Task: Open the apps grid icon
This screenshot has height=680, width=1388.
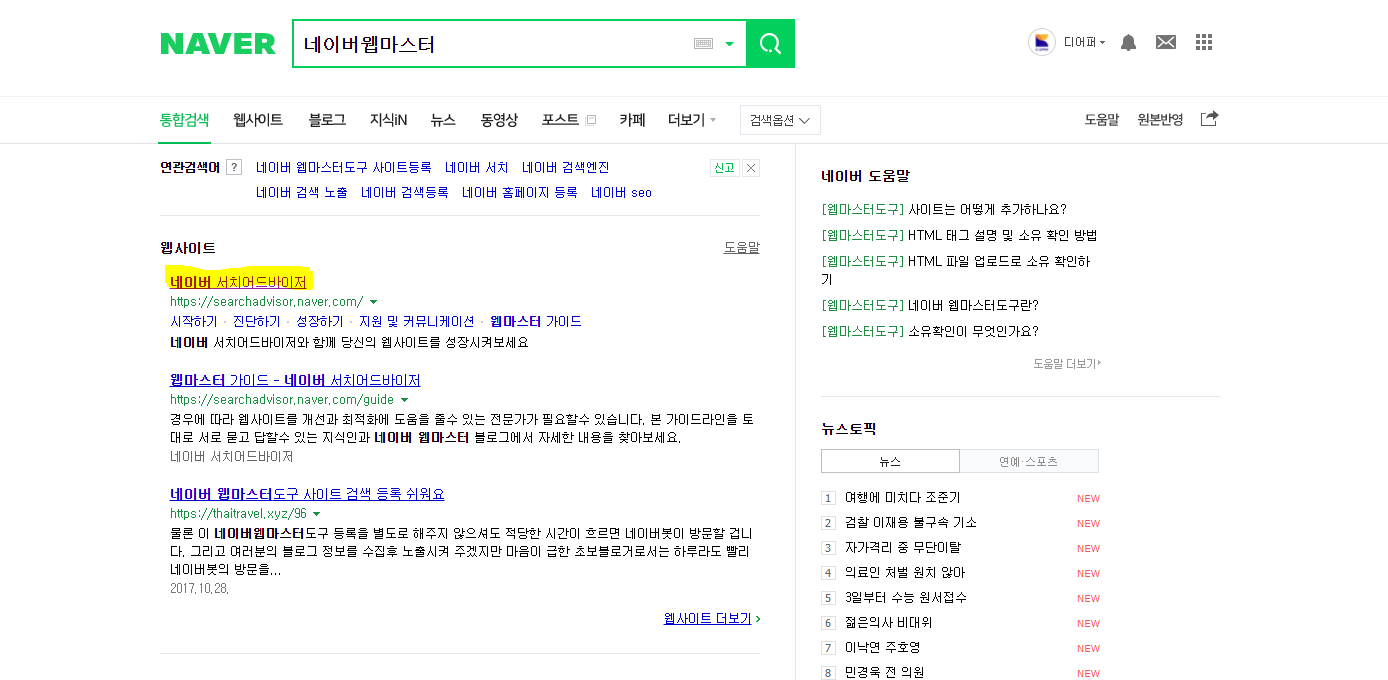Action: [x=1204, y=42]
